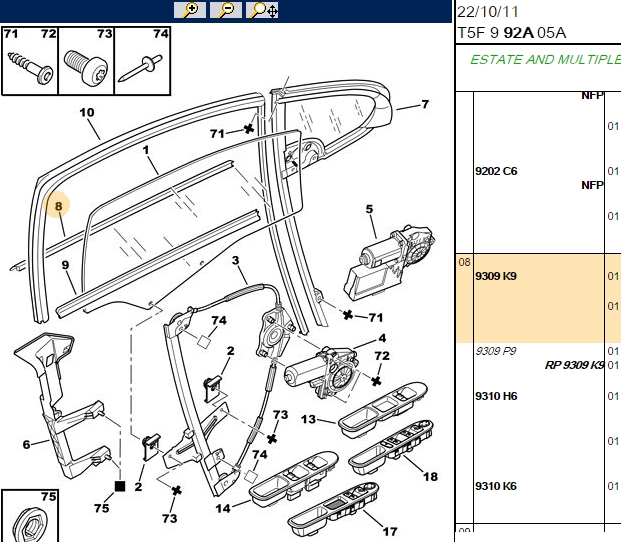Select callout number 9 lower weatherstrip
The image size is (621, 542).
65,265
